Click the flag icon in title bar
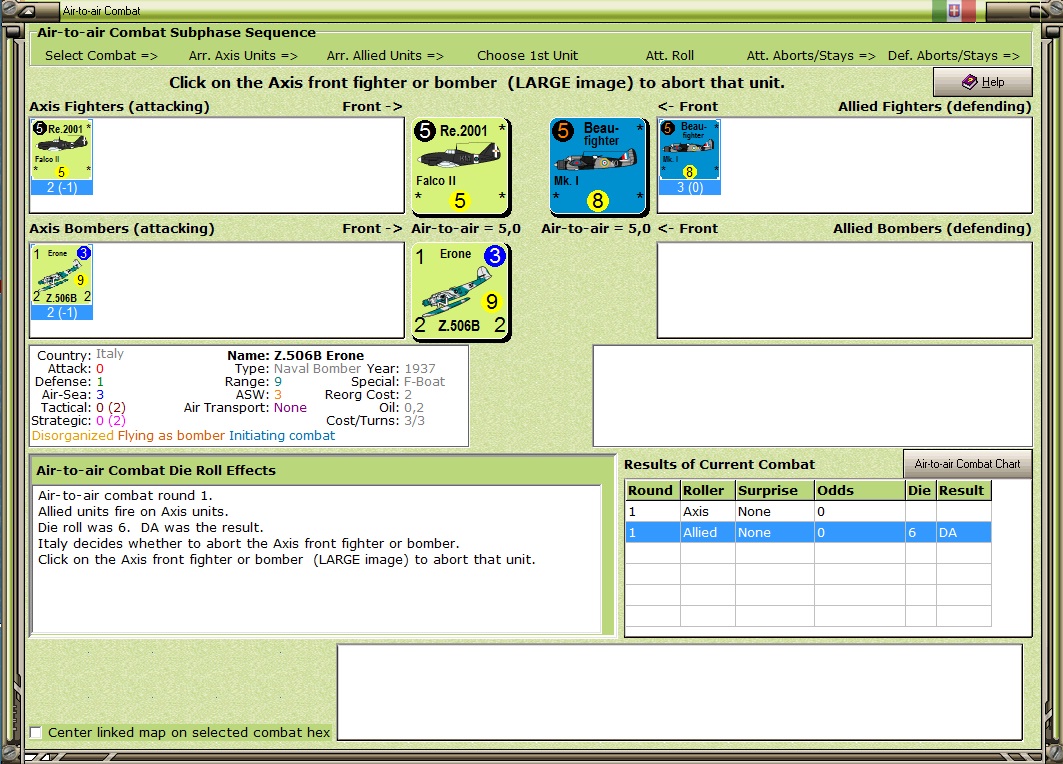 [x=954, y=10]
